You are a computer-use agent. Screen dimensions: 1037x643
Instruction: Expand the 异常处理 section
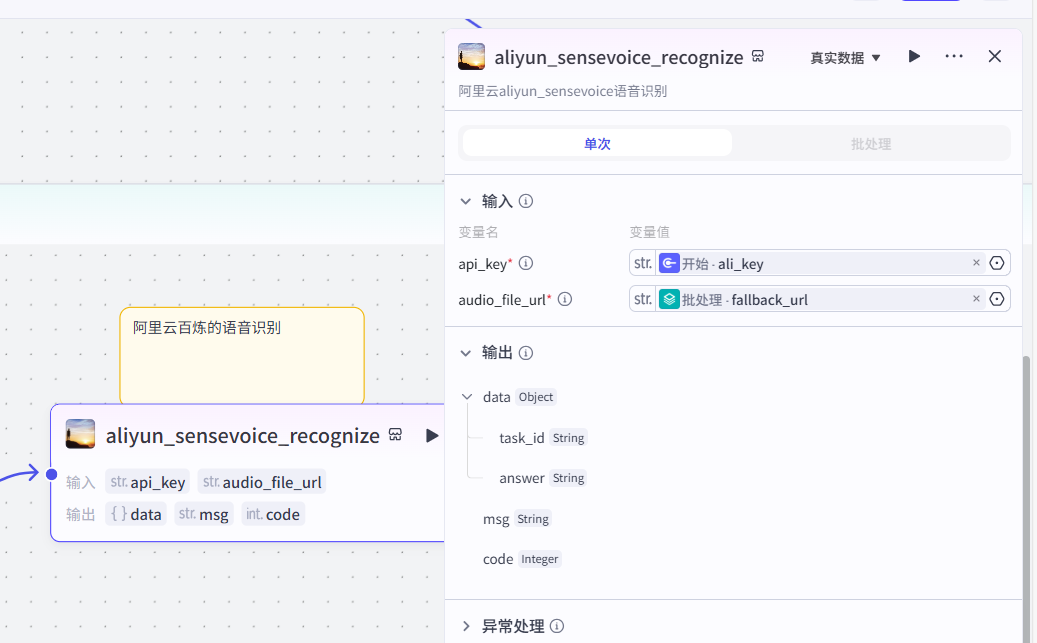(466, 627)
